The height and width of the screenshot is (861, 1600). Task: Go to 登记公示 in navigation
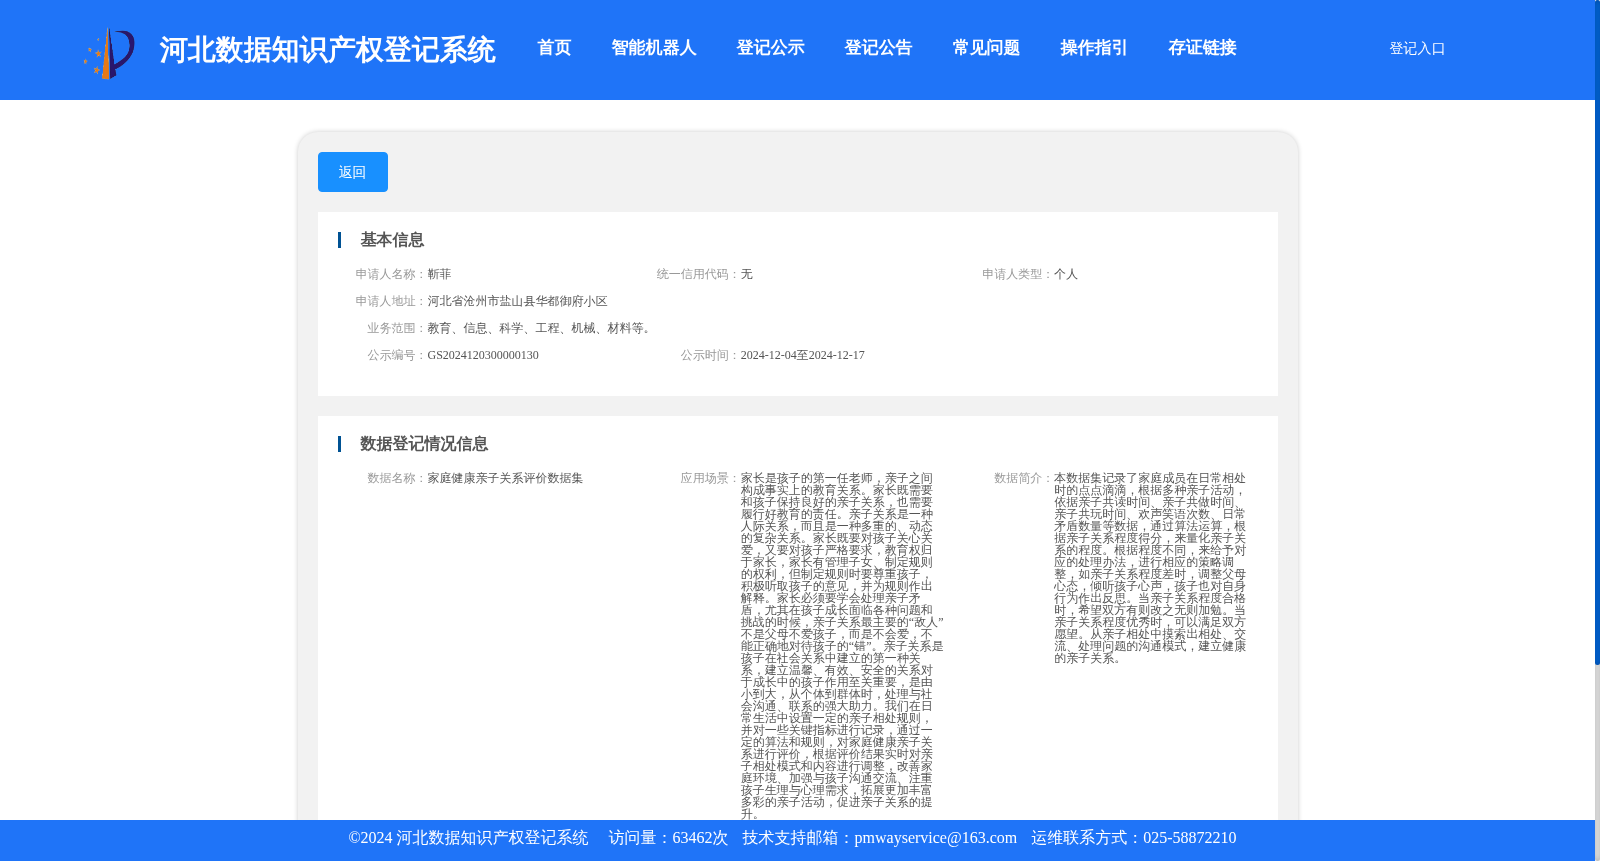[x=770, y=48]
